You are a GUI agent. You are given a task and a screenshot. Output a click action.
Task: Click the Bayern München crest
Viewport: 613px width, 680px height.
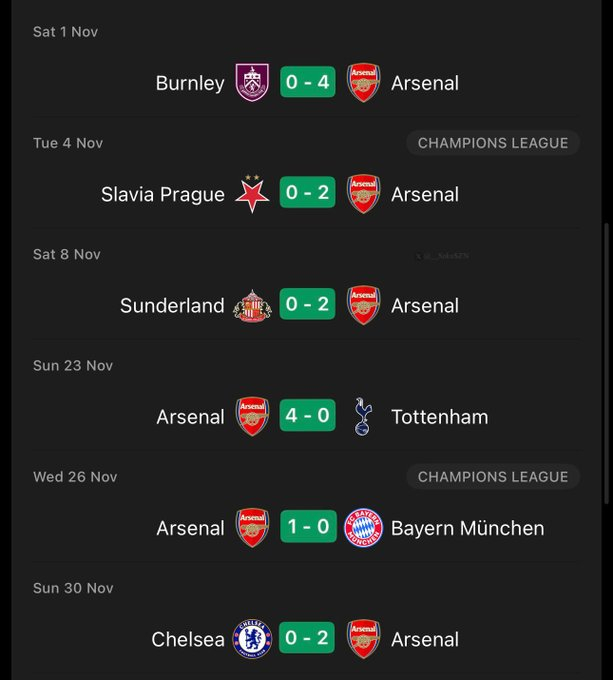[364, 528]
